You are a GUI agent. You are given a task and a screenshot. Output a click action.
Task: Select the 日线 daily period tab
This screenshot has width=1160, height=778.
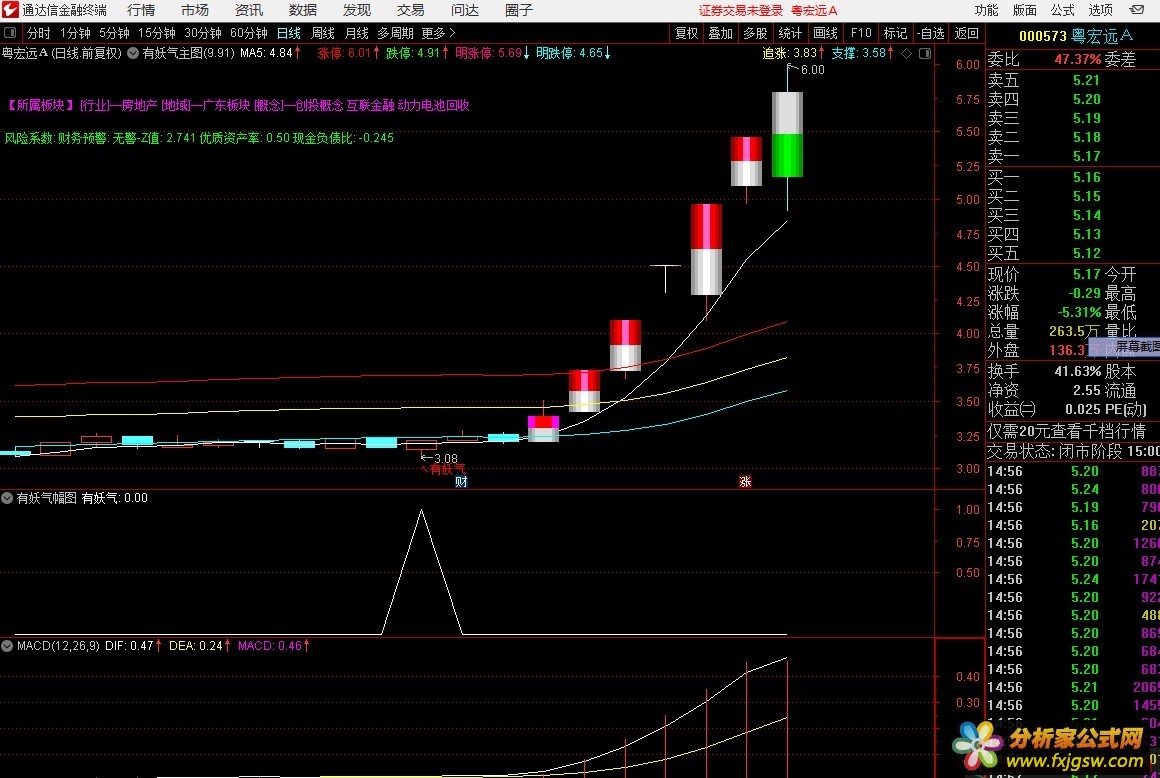289,33
